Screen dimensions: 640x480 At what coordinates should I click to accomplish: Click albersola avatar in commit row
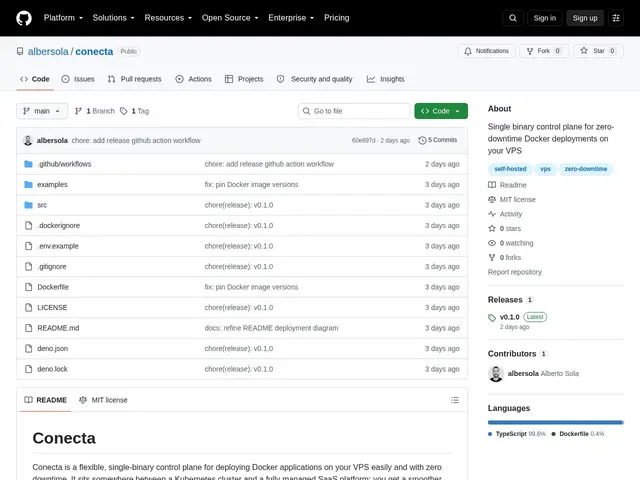[28, 140]
